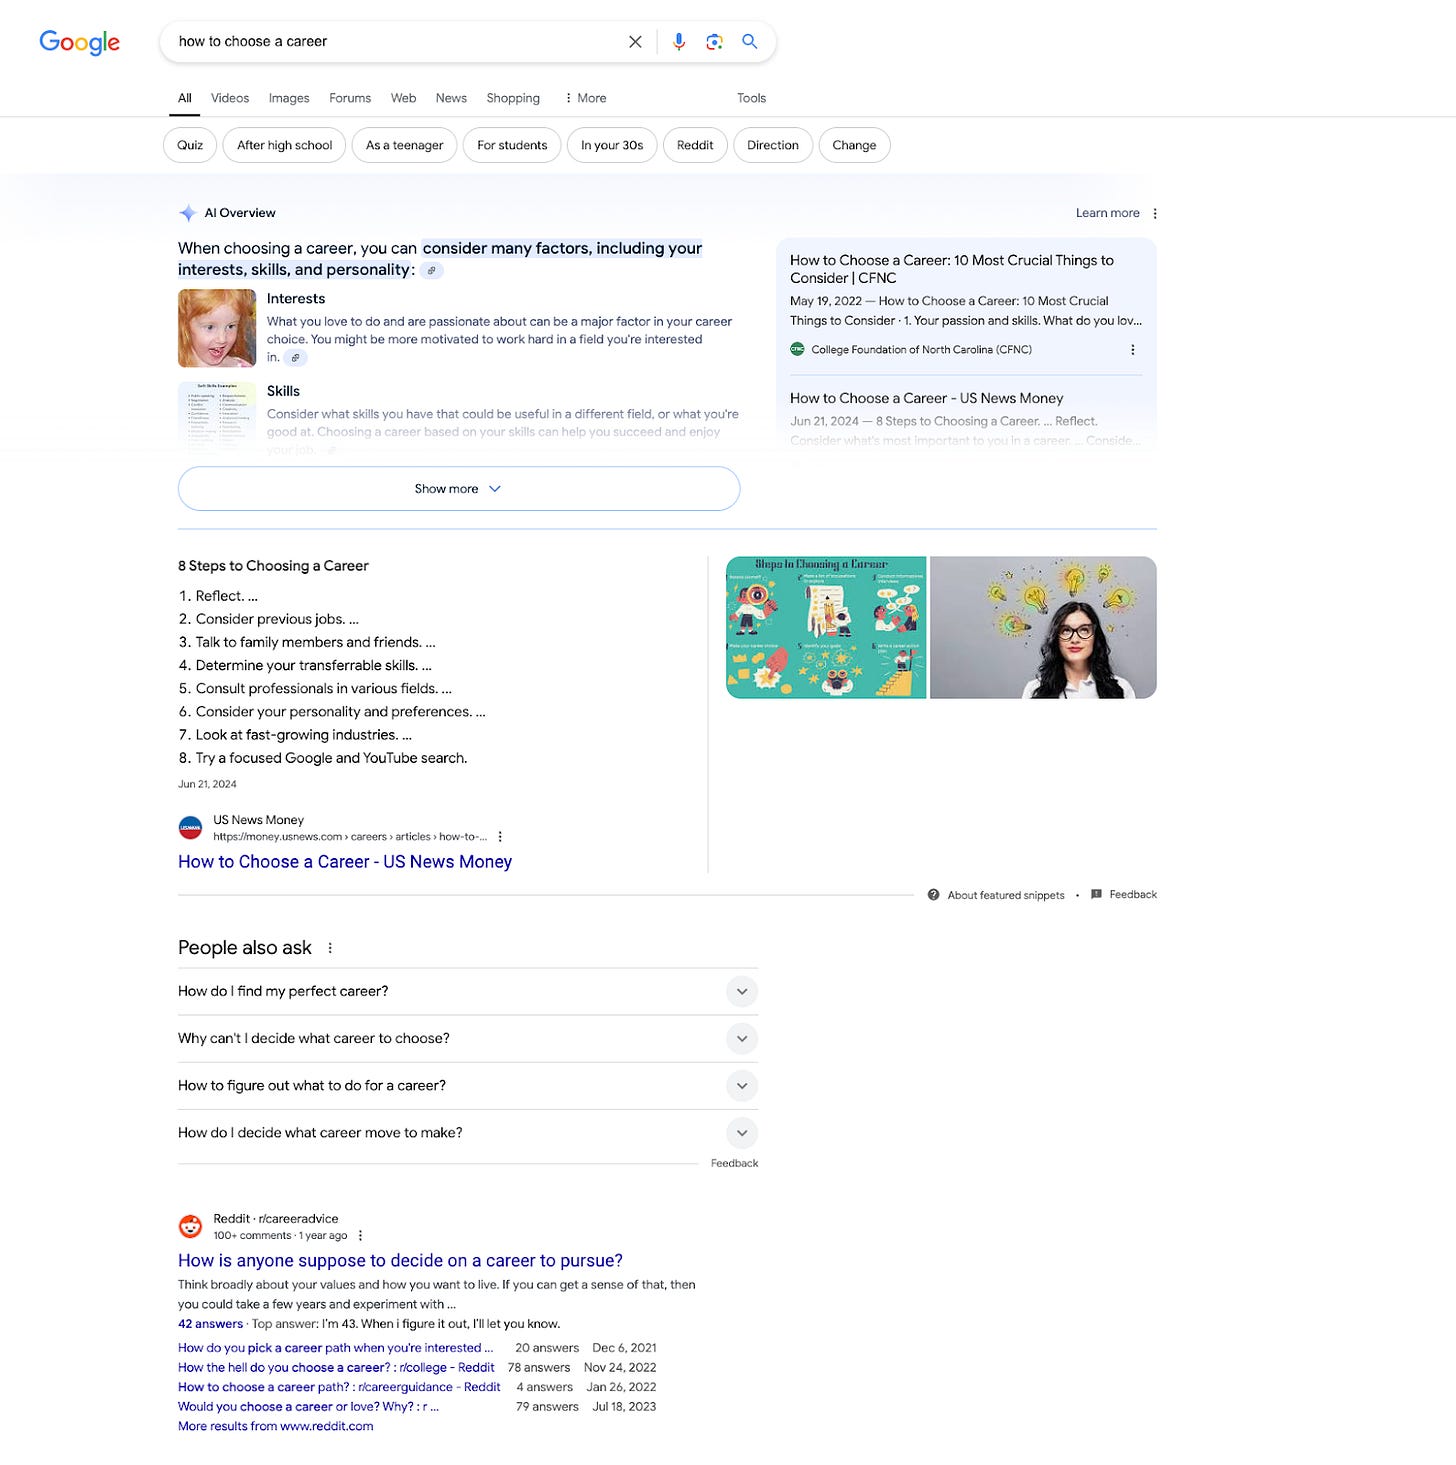Switch to the Shopping tab

point(513,98)
